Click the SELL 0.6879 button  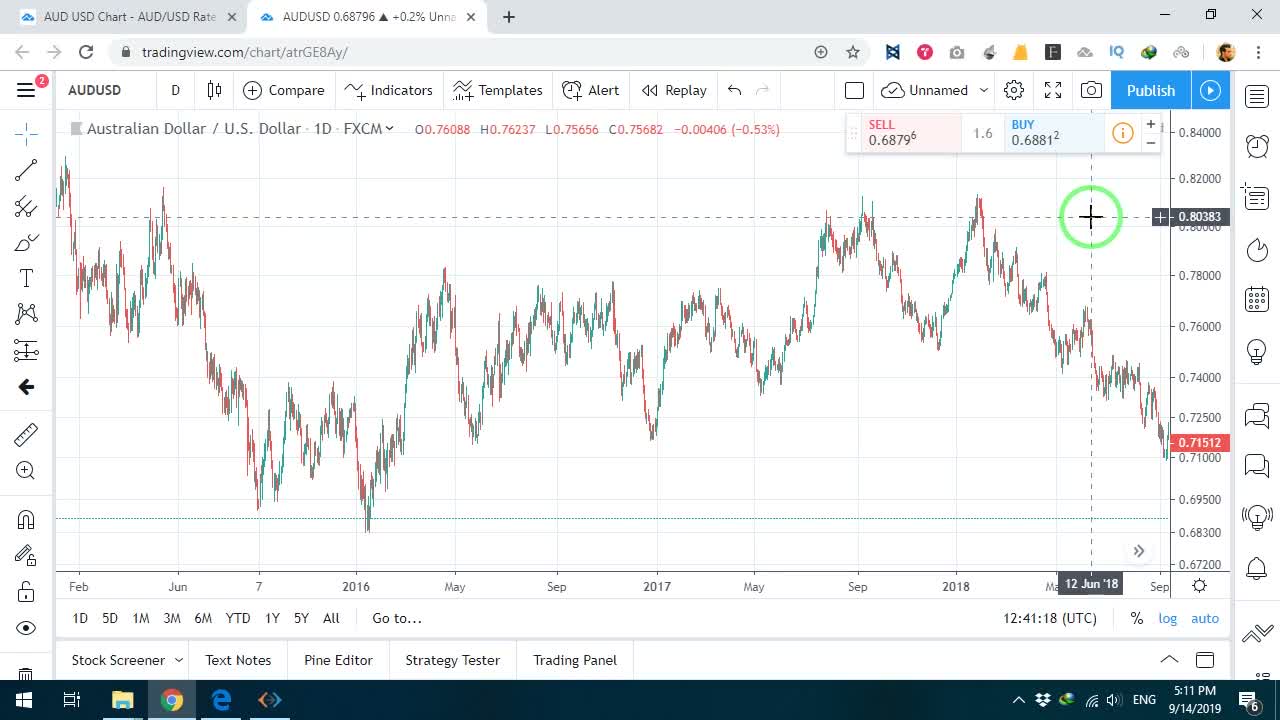click(x=911, y=133)
